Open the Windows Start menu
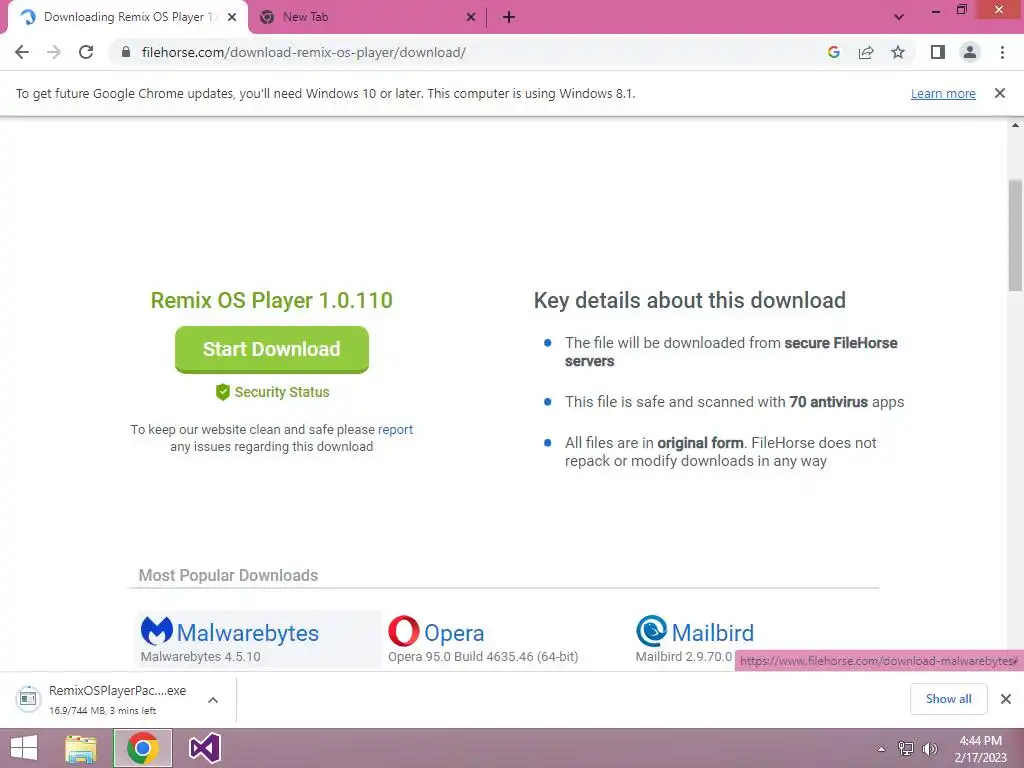Viewport: 1024px width, 768px height. pyautogui.click(x=24, y=748)
